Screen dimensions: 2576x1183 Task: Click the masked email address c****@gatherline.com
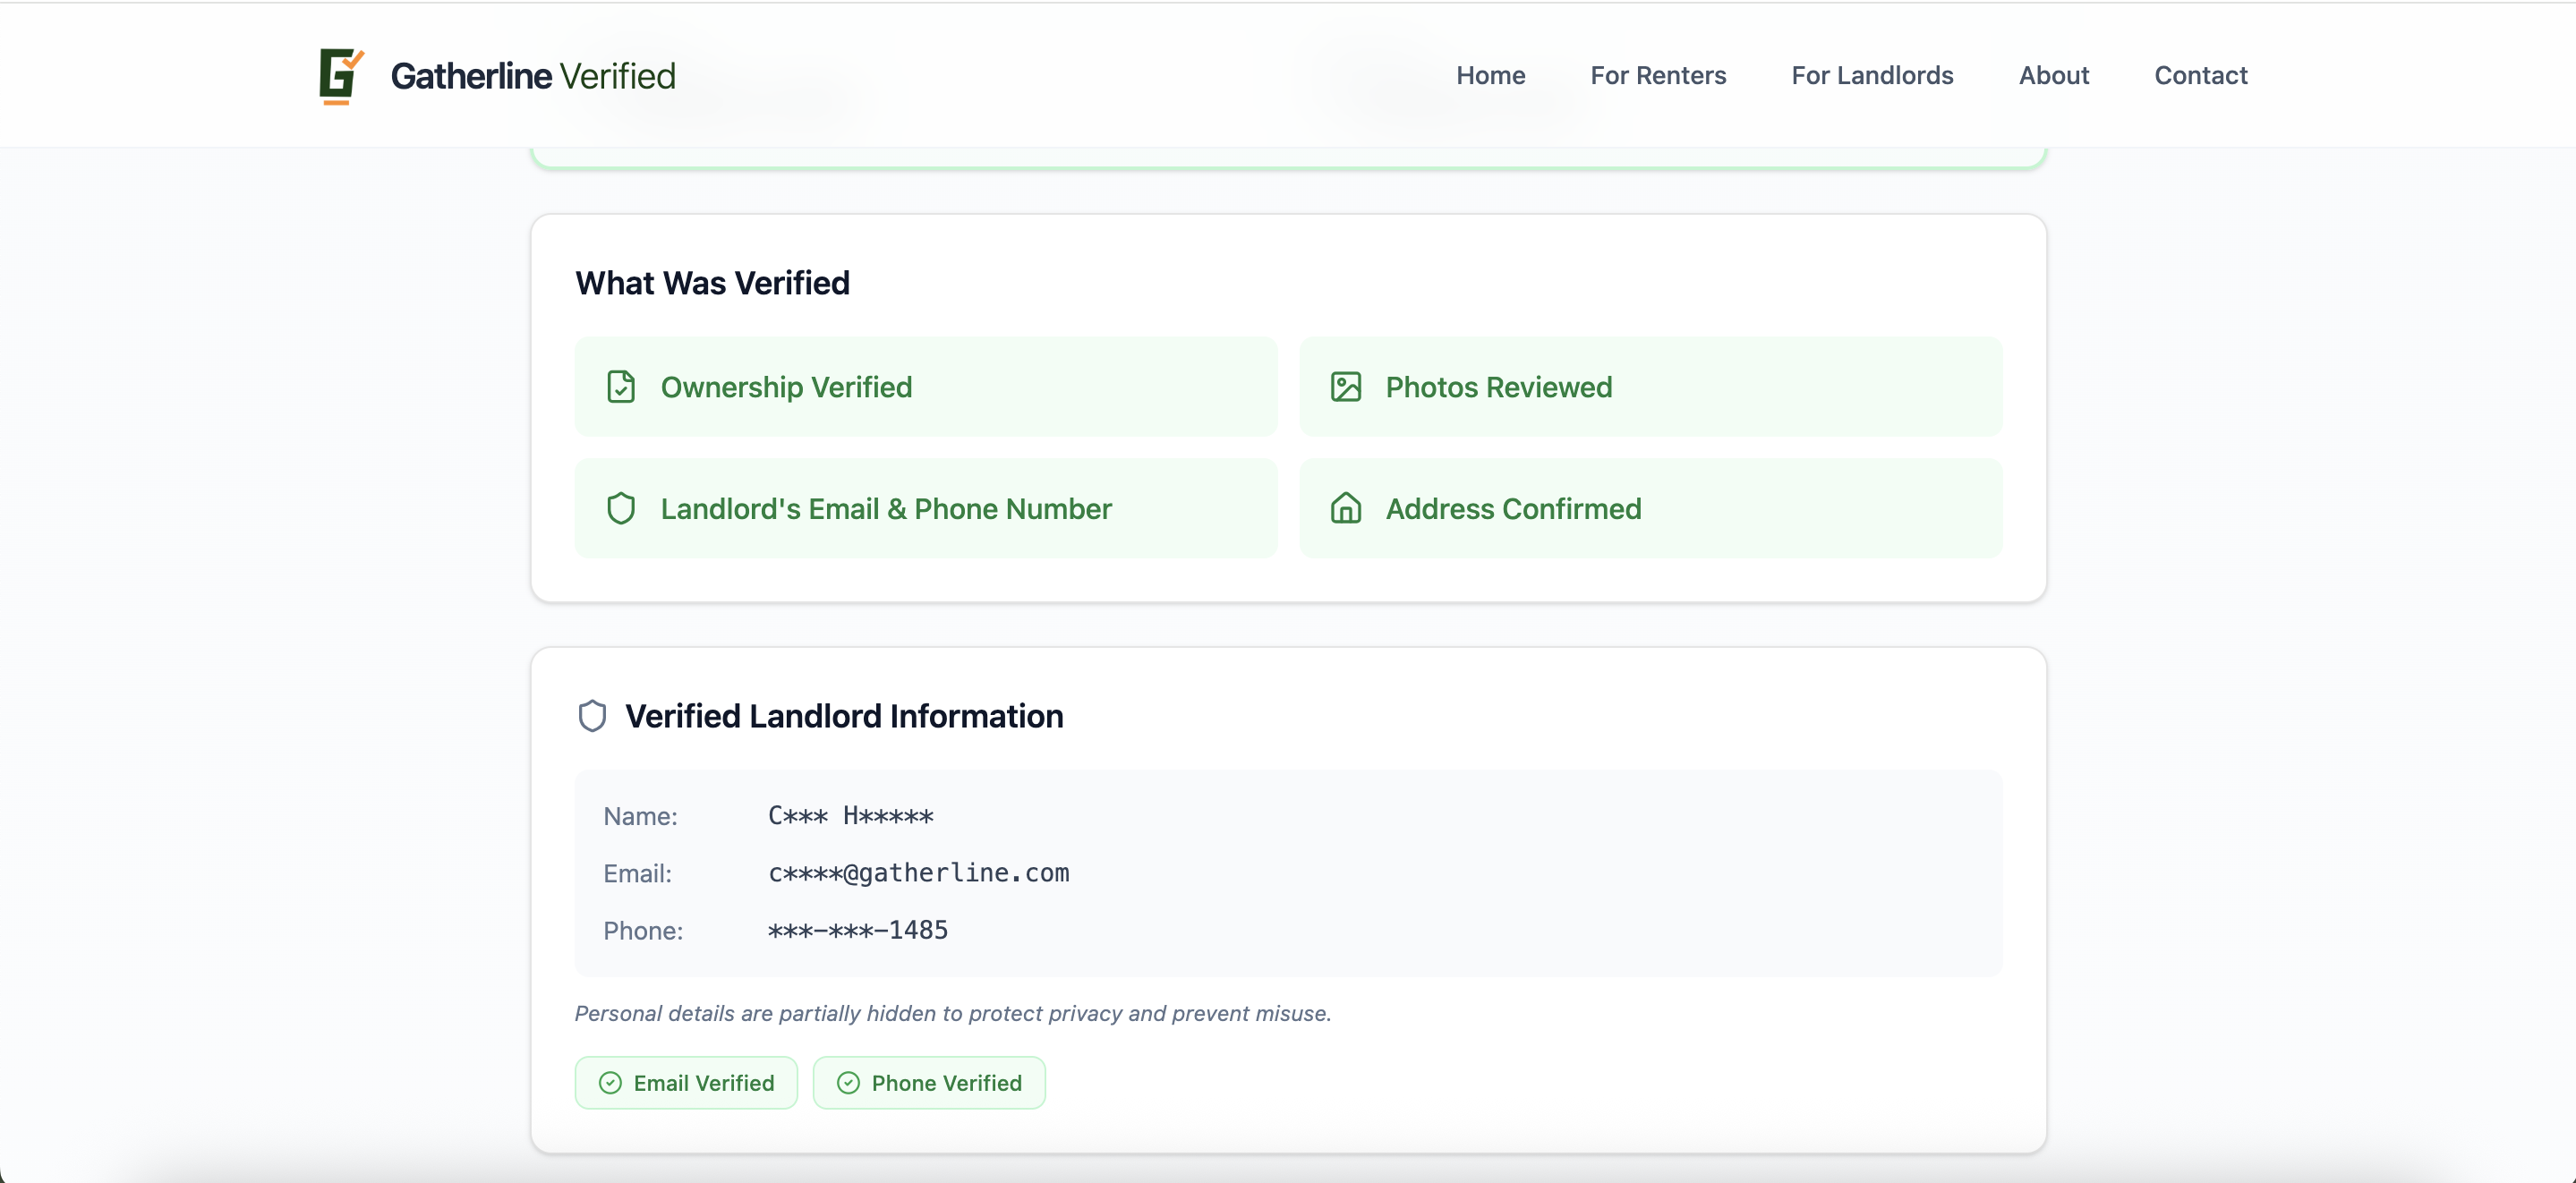[x=919, y=872]
